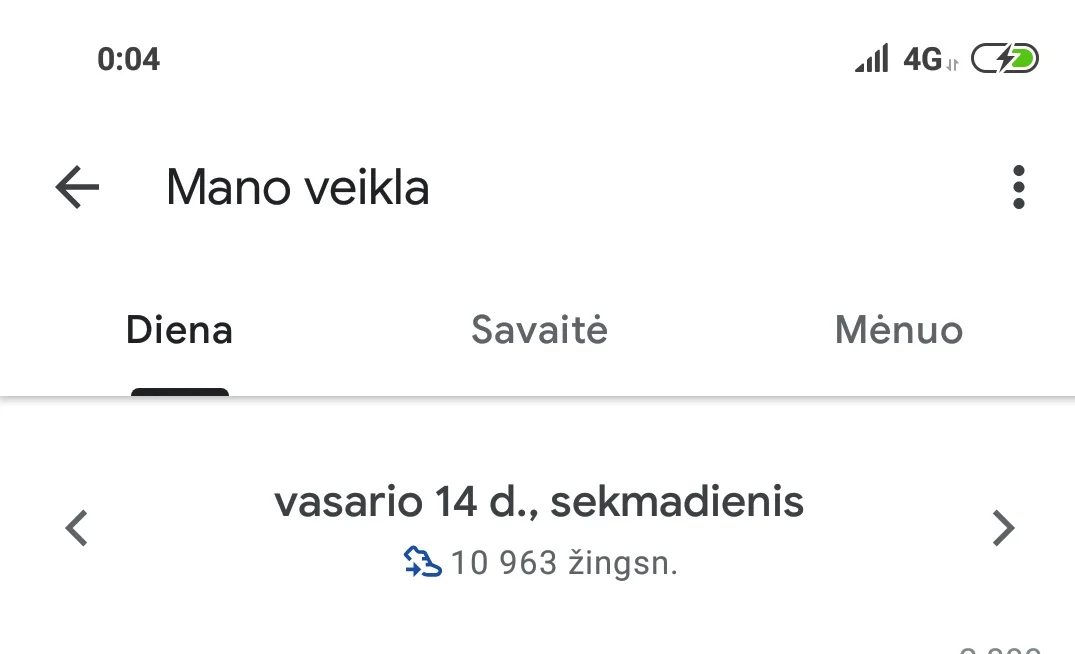Switch to the Mėnuo tab

[x=898, y=330]
